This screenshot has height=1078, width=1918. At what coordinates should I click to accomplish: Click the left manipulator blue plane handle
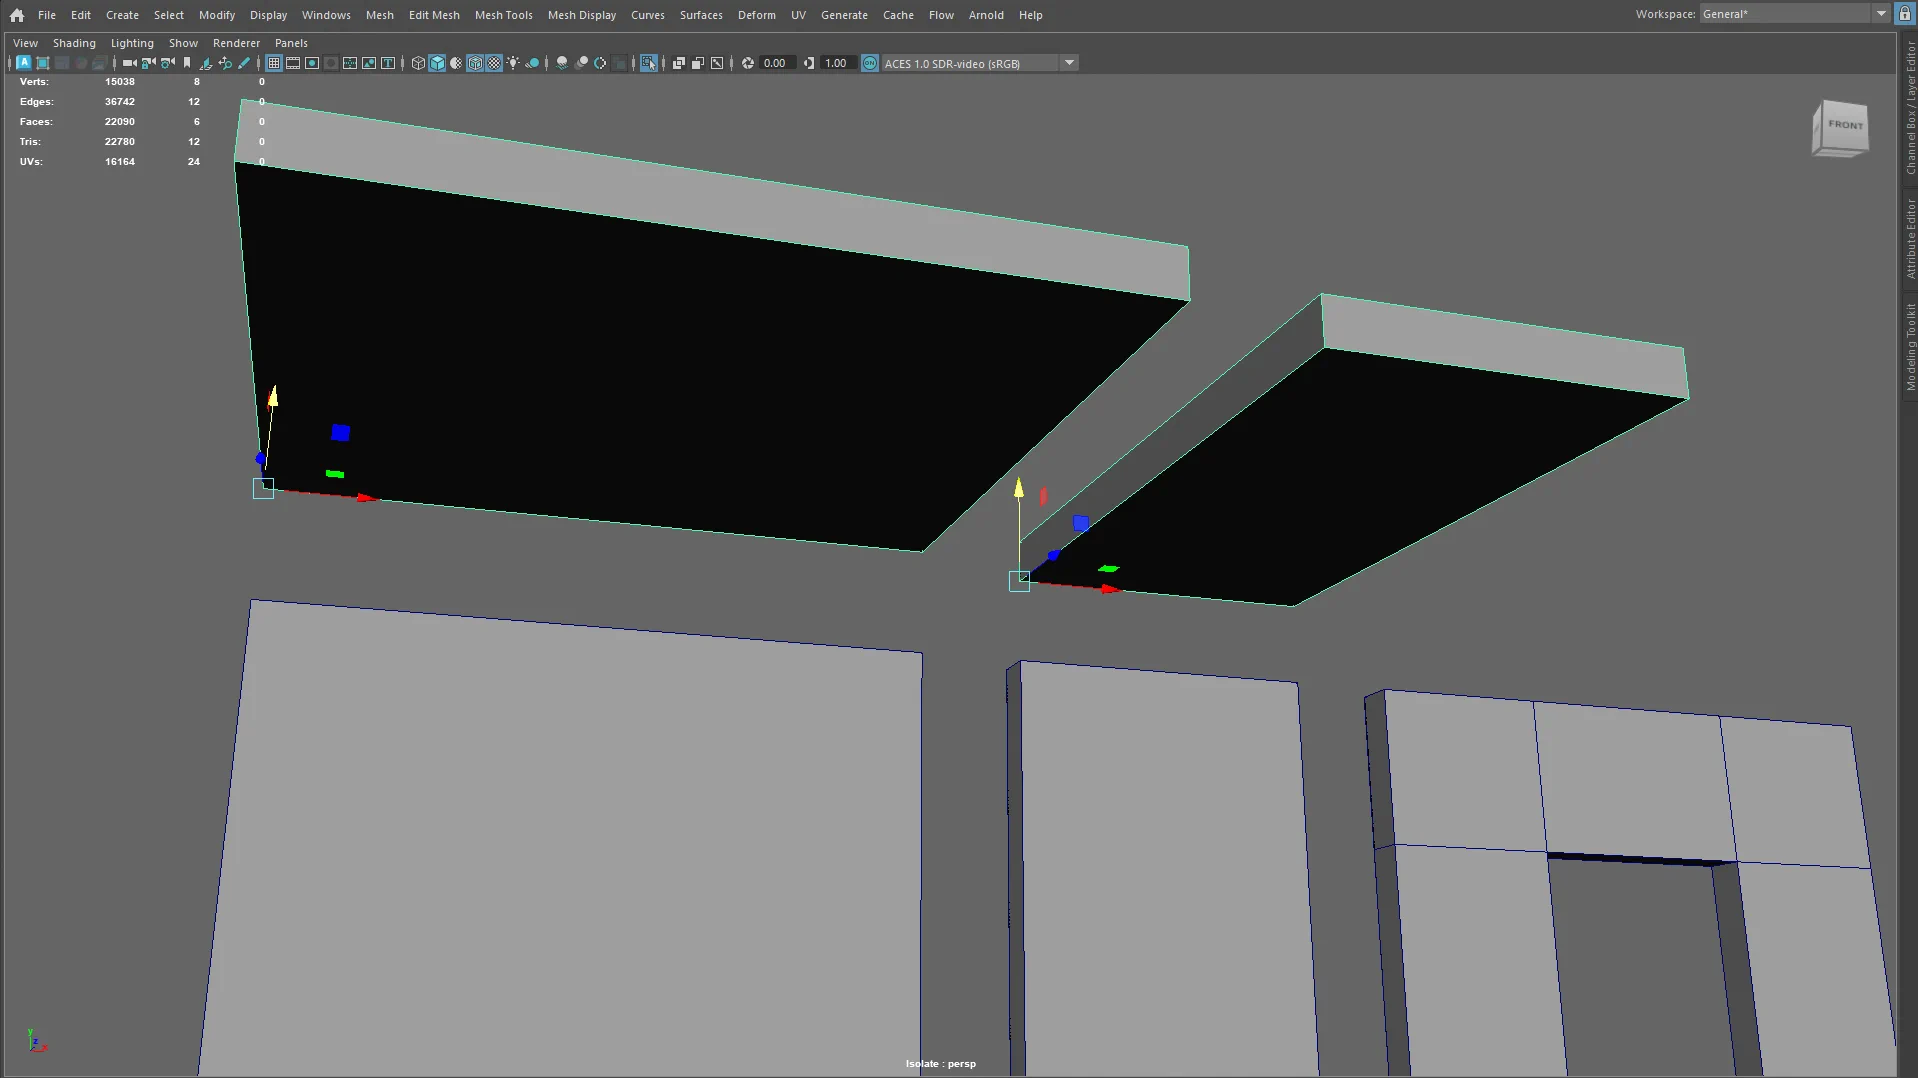(340, 433)
